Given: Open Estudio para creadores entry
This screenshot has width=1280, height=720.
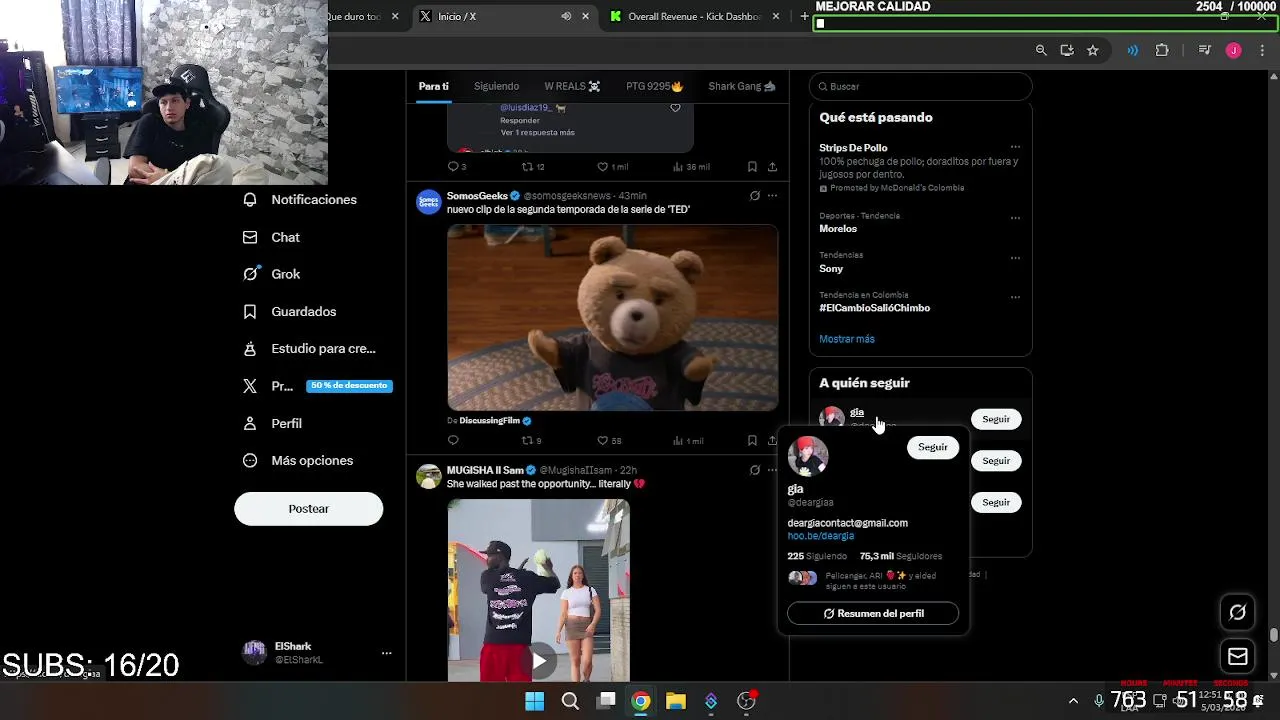Looking at the screenshot, I should 310,349.
